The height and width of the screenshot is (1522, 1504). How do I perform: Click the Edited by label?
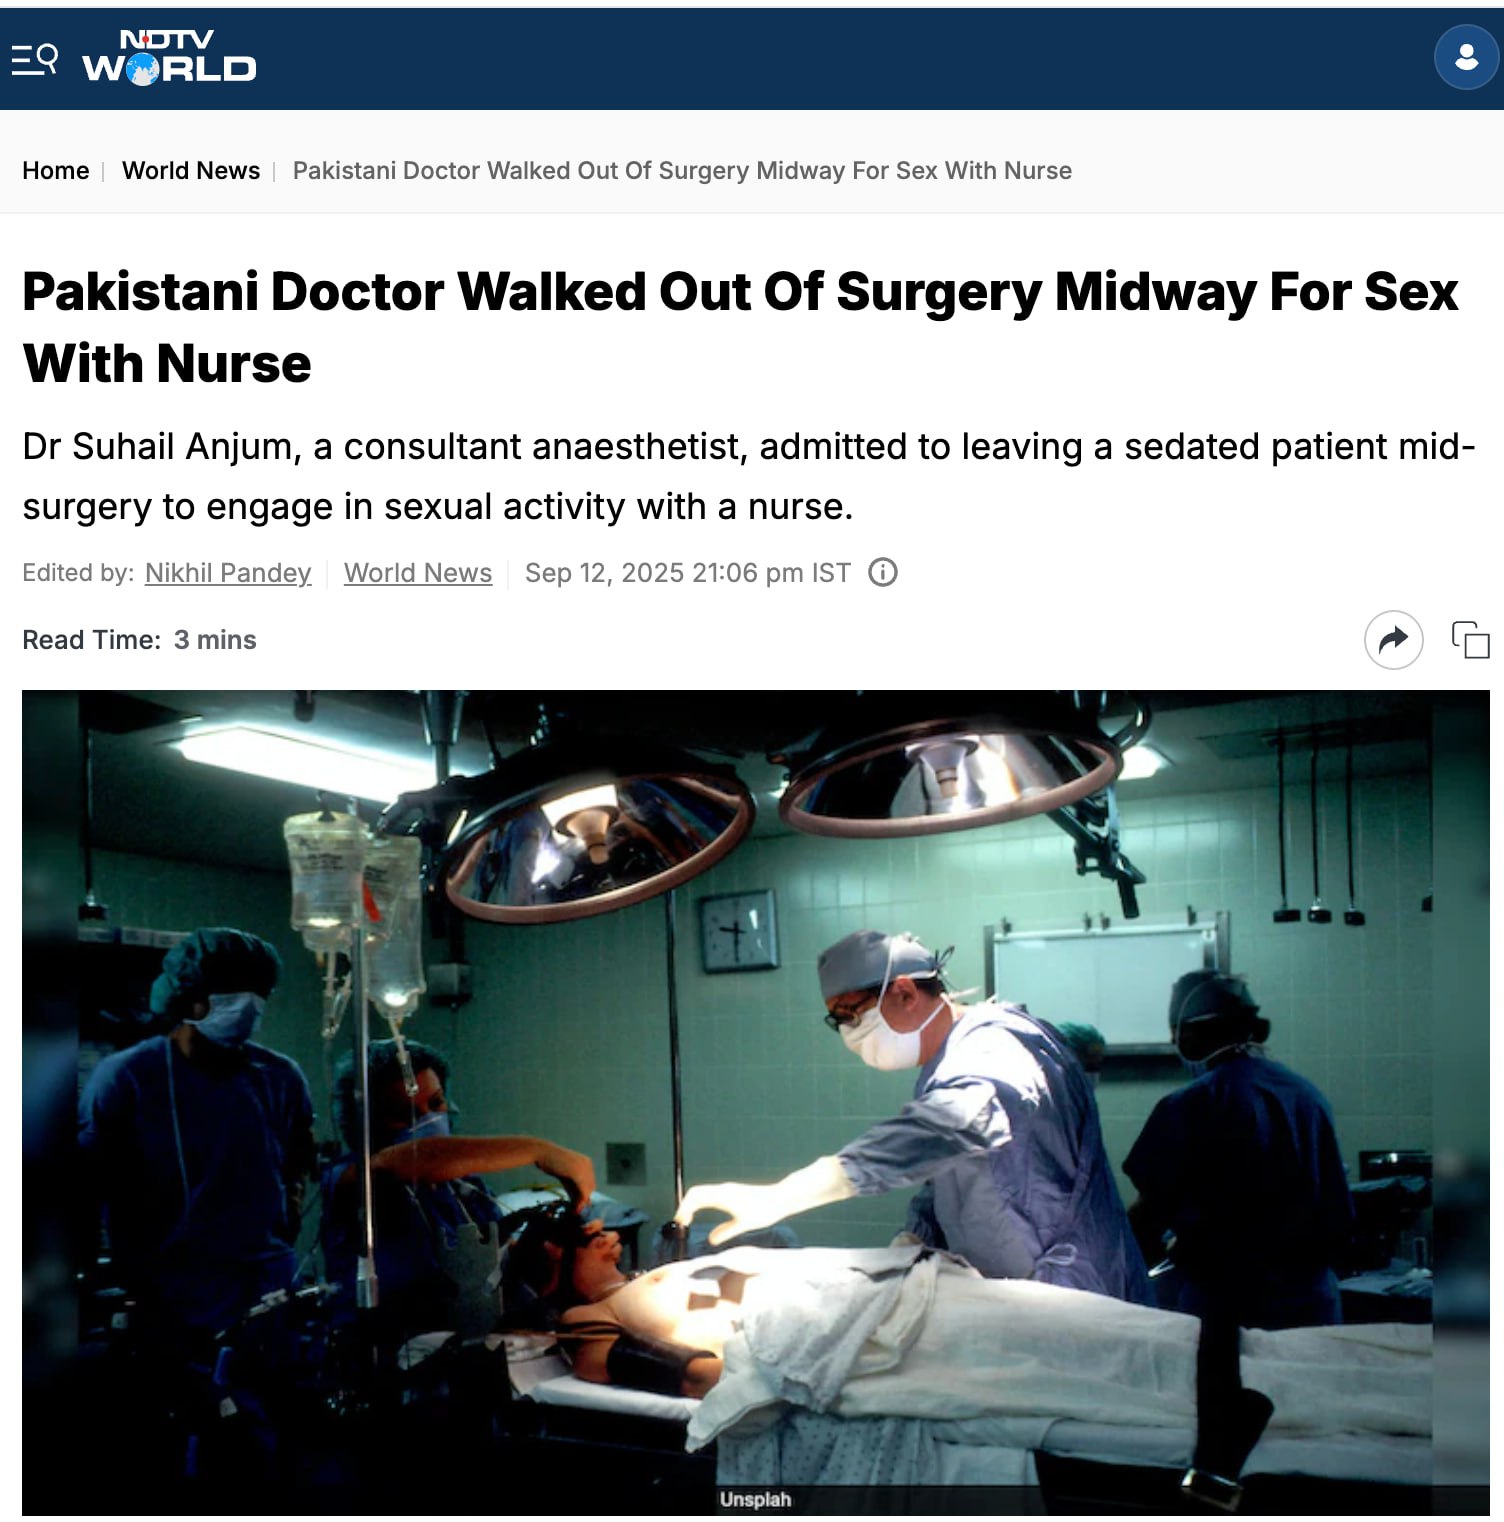pyautogui.click(x=78, y=573)
